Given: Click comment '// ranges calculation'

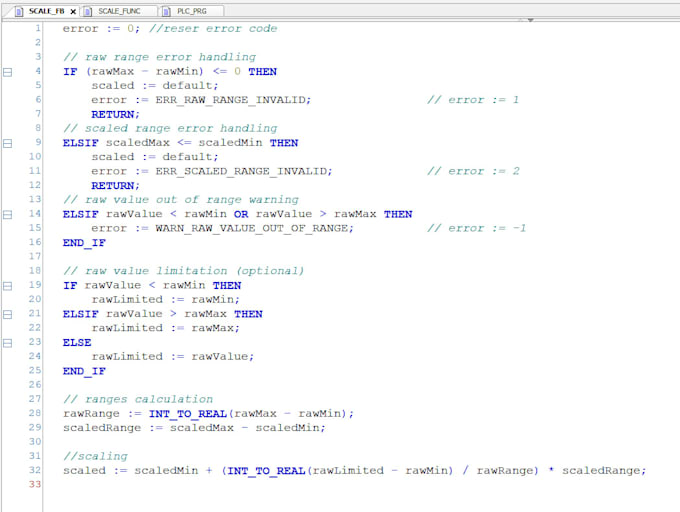Looking at the screenshot, I should pos(138,399).
